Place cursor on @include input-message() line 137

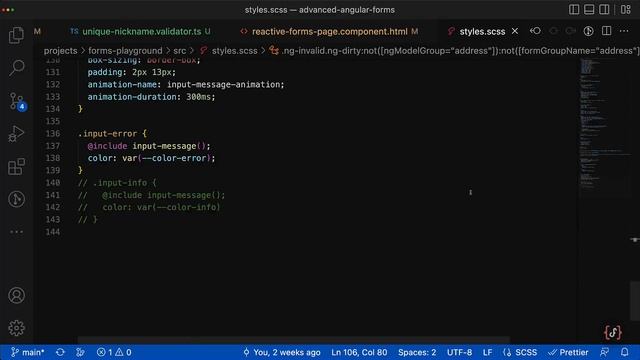click(149, 146)
